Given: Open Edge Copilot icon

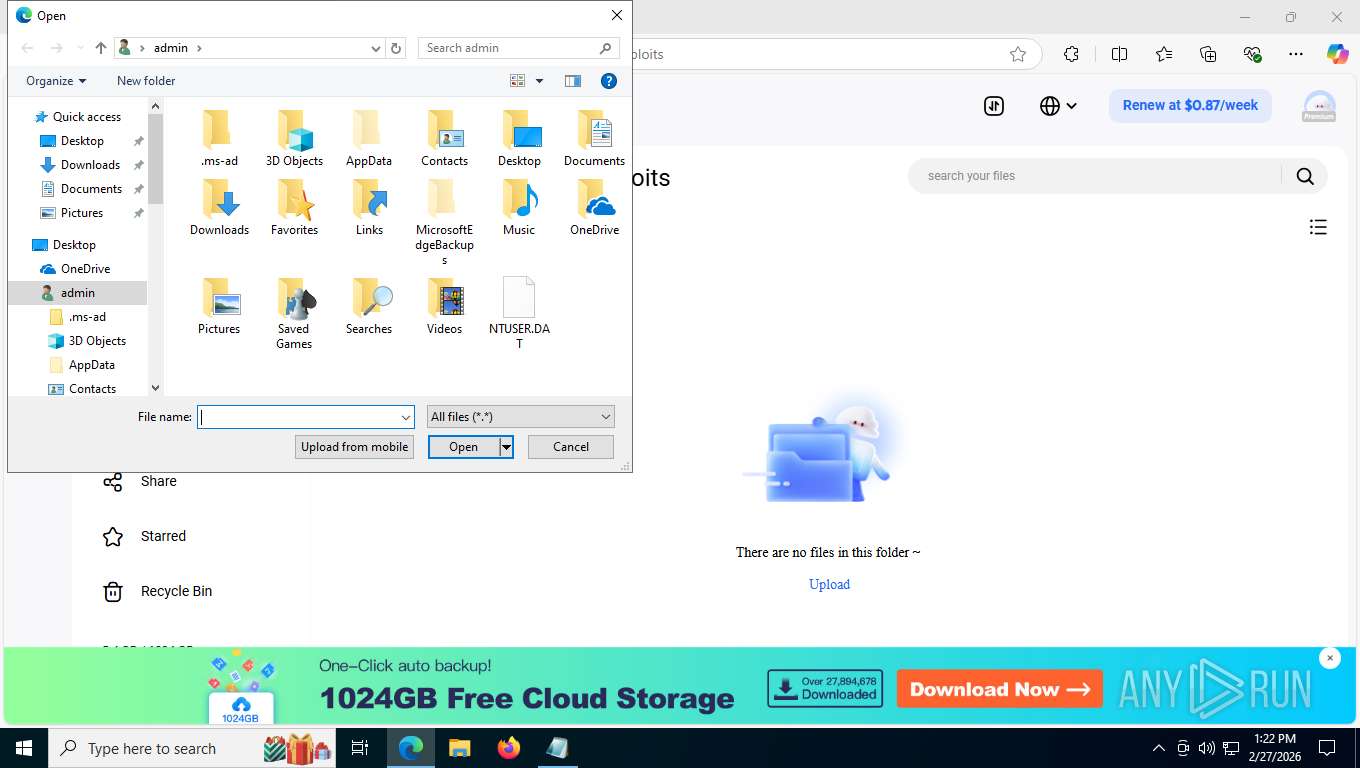Looking at the screenshot, I should 1337,54.
